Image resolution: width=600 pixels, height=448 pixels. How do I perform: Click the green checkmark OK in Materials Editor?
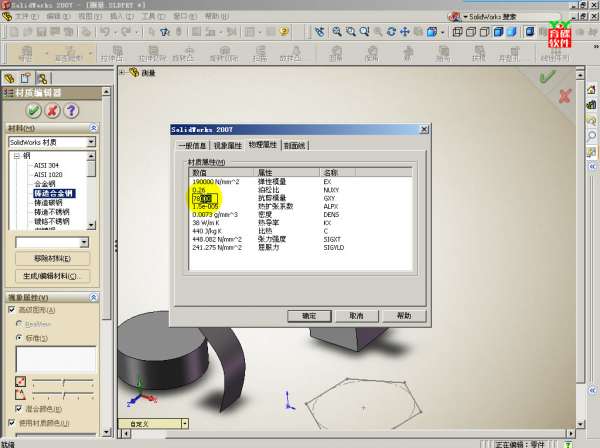click(x=34, y=110)
